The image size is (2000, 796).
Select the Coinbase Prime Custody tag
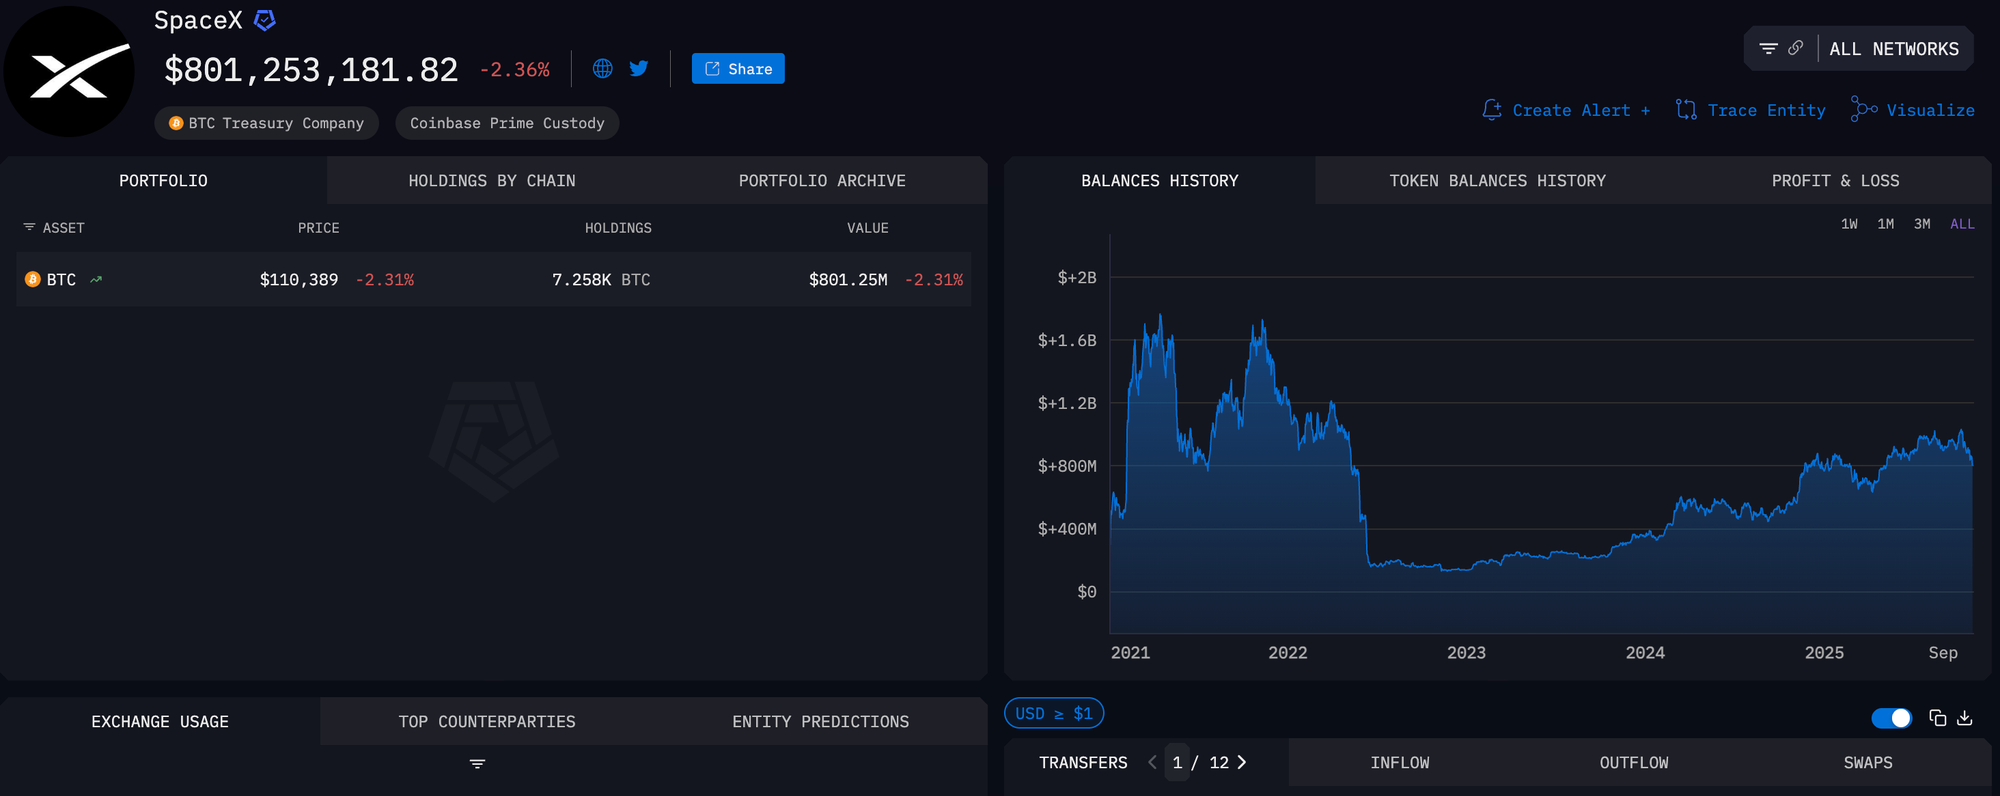[507, 123]
